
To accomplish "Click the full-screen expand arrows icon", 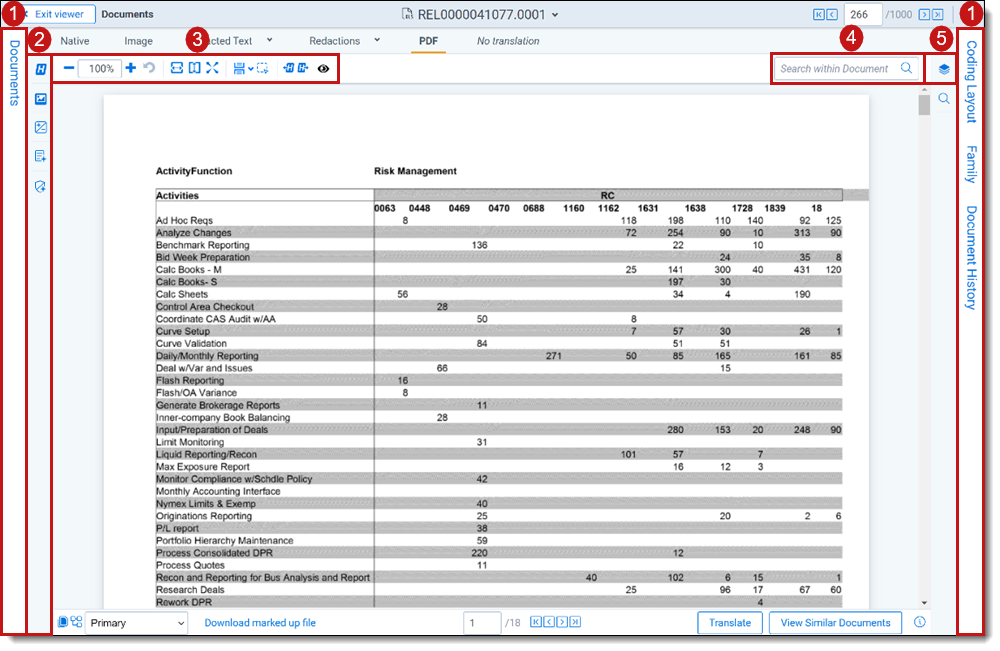I will tap(212, 68).
